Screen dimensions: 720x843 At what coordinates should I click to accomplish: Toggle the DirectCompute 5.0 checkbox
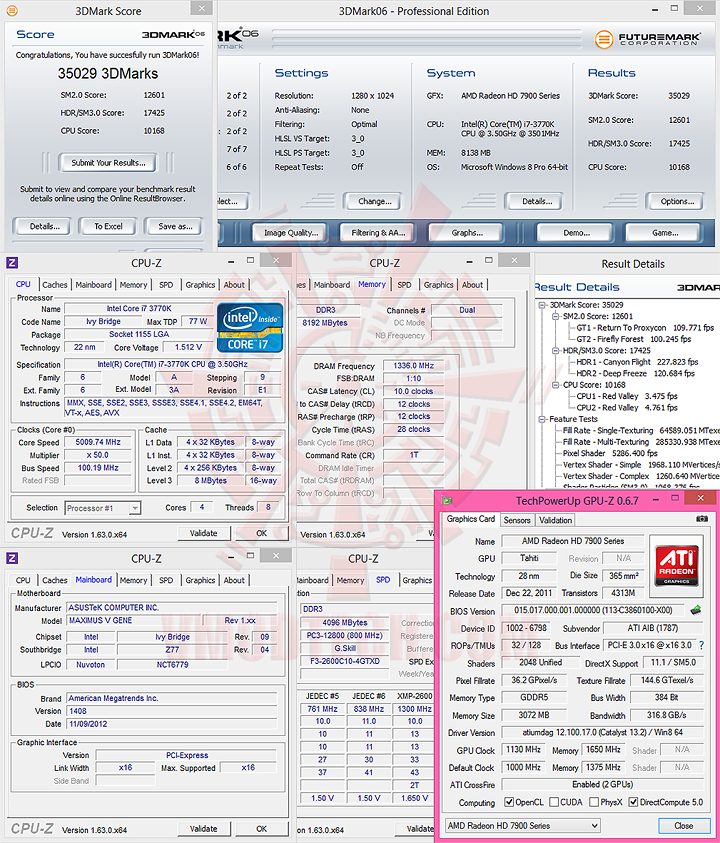point(633,802)
